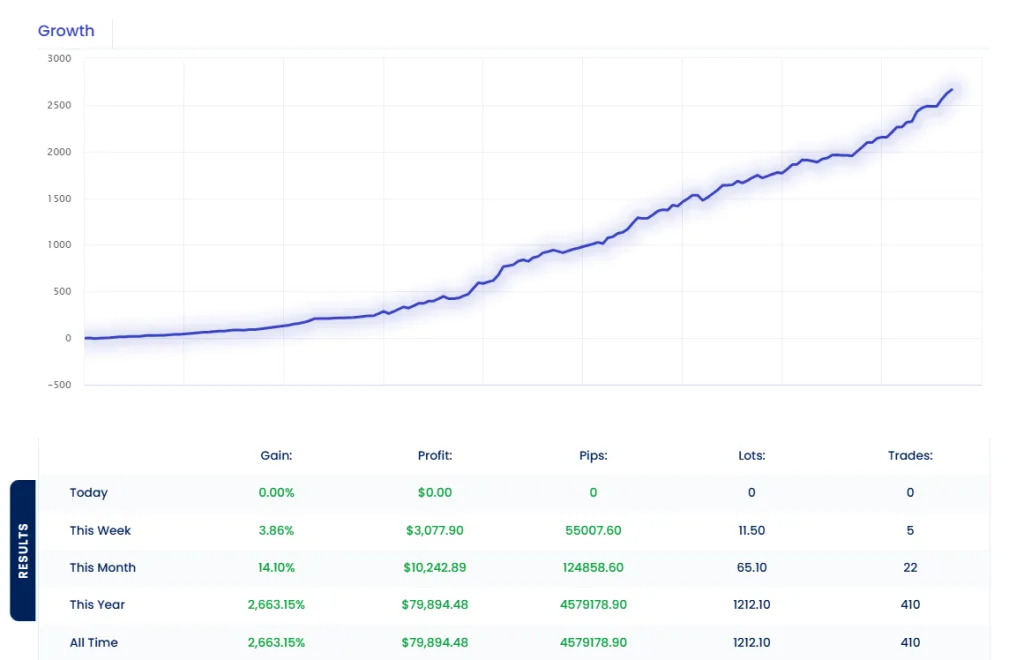The height and width of the screenshot is (660, 1024).
Task: Select the This Week row label
Action: pos(100,530)
